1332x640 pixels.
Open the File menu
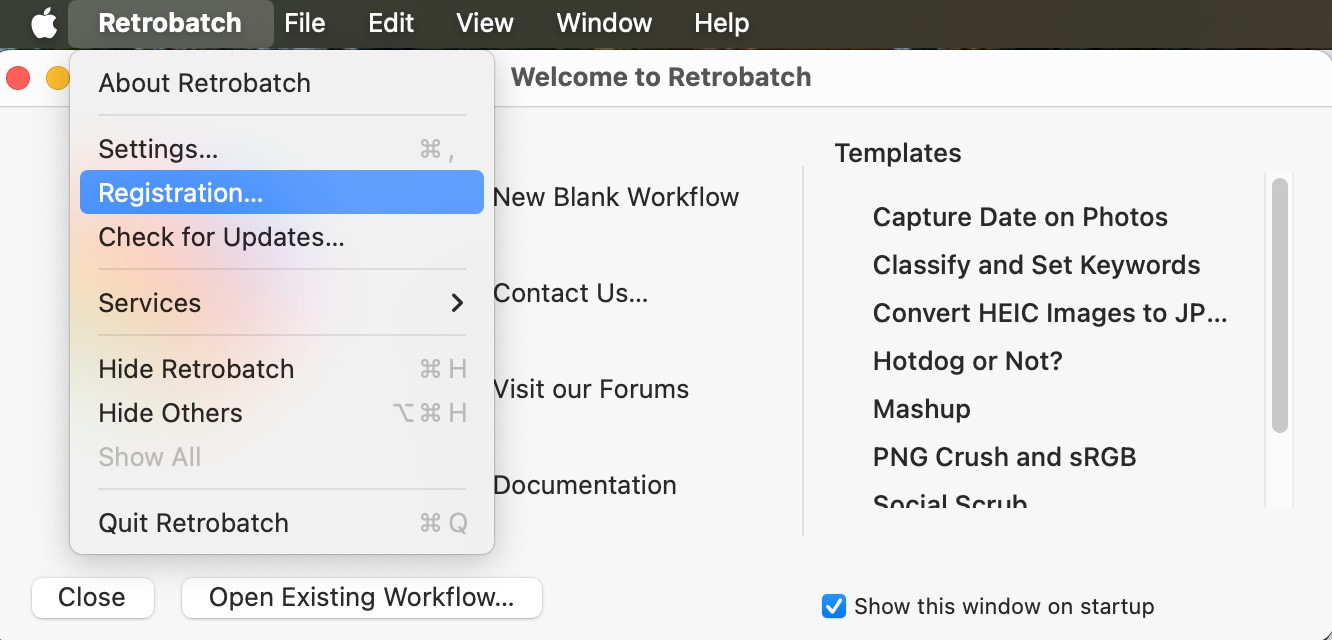click(304, 23)
